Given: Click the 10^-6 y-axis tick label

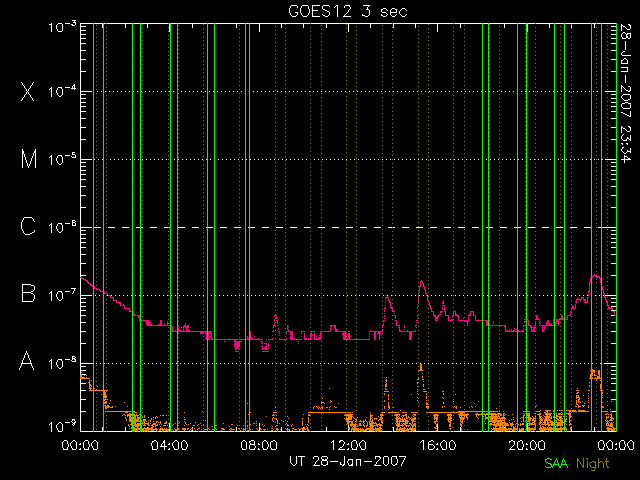Looking at the screenshot, I should (x=62, y=227).
